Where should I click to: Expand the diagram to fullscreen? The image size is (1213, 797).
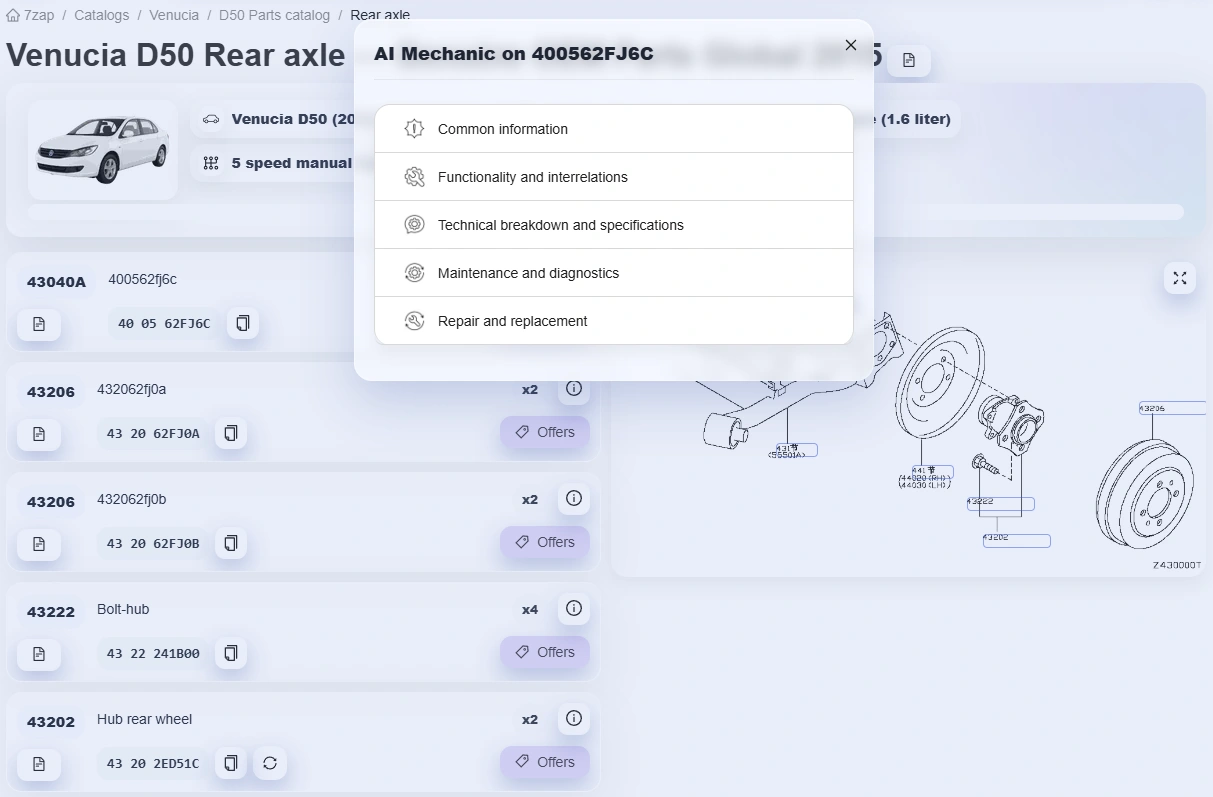pos(1180,278)
